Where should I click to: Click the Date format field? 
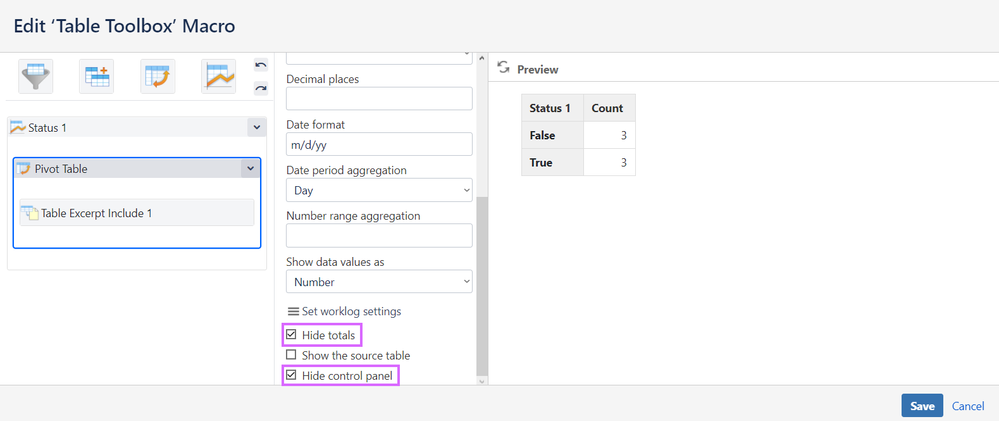point(379,145)
